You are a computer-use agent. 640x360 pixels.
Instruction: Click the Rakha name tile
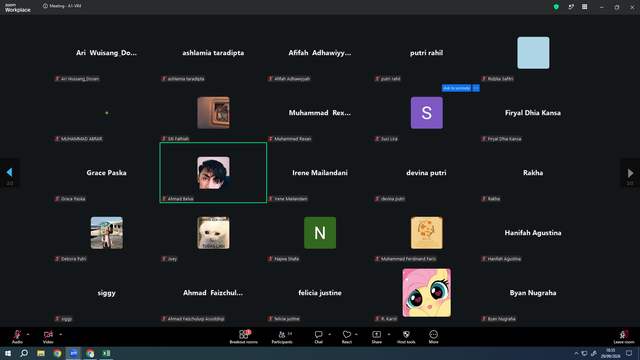point(533,173)
